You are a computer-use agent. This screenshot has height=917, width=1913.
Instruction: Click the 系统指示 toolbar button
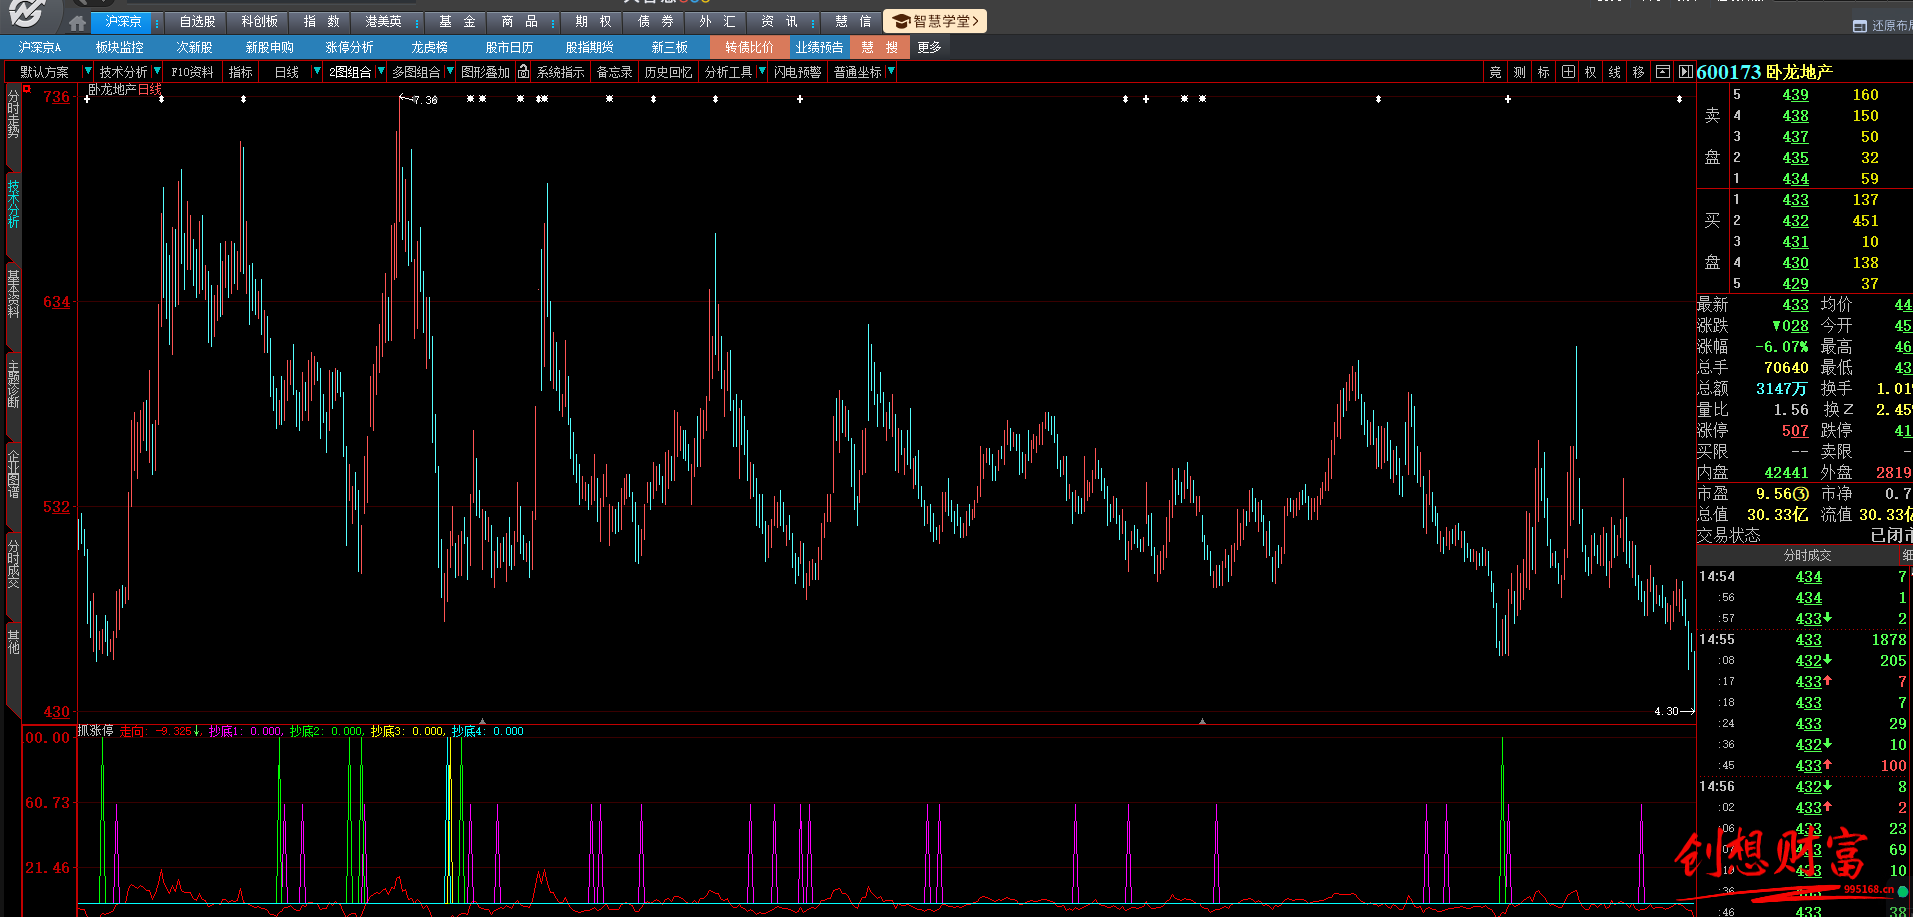click(560, 72)
